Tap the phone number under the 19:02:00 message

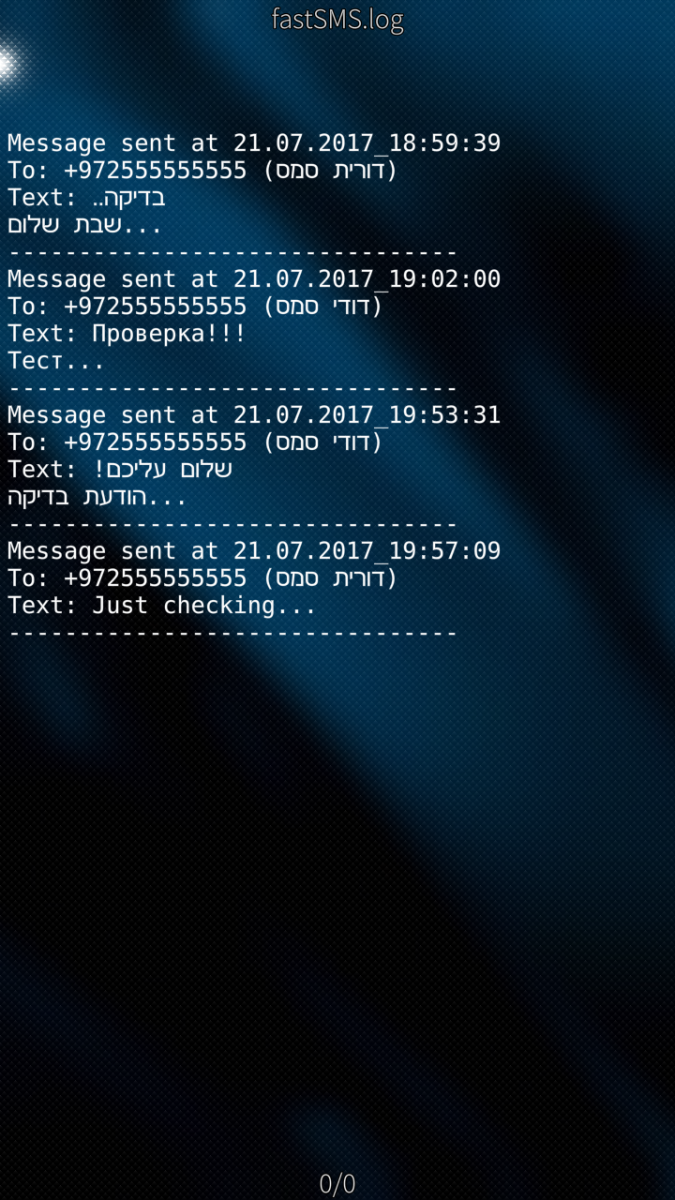[x=155, y=307]
